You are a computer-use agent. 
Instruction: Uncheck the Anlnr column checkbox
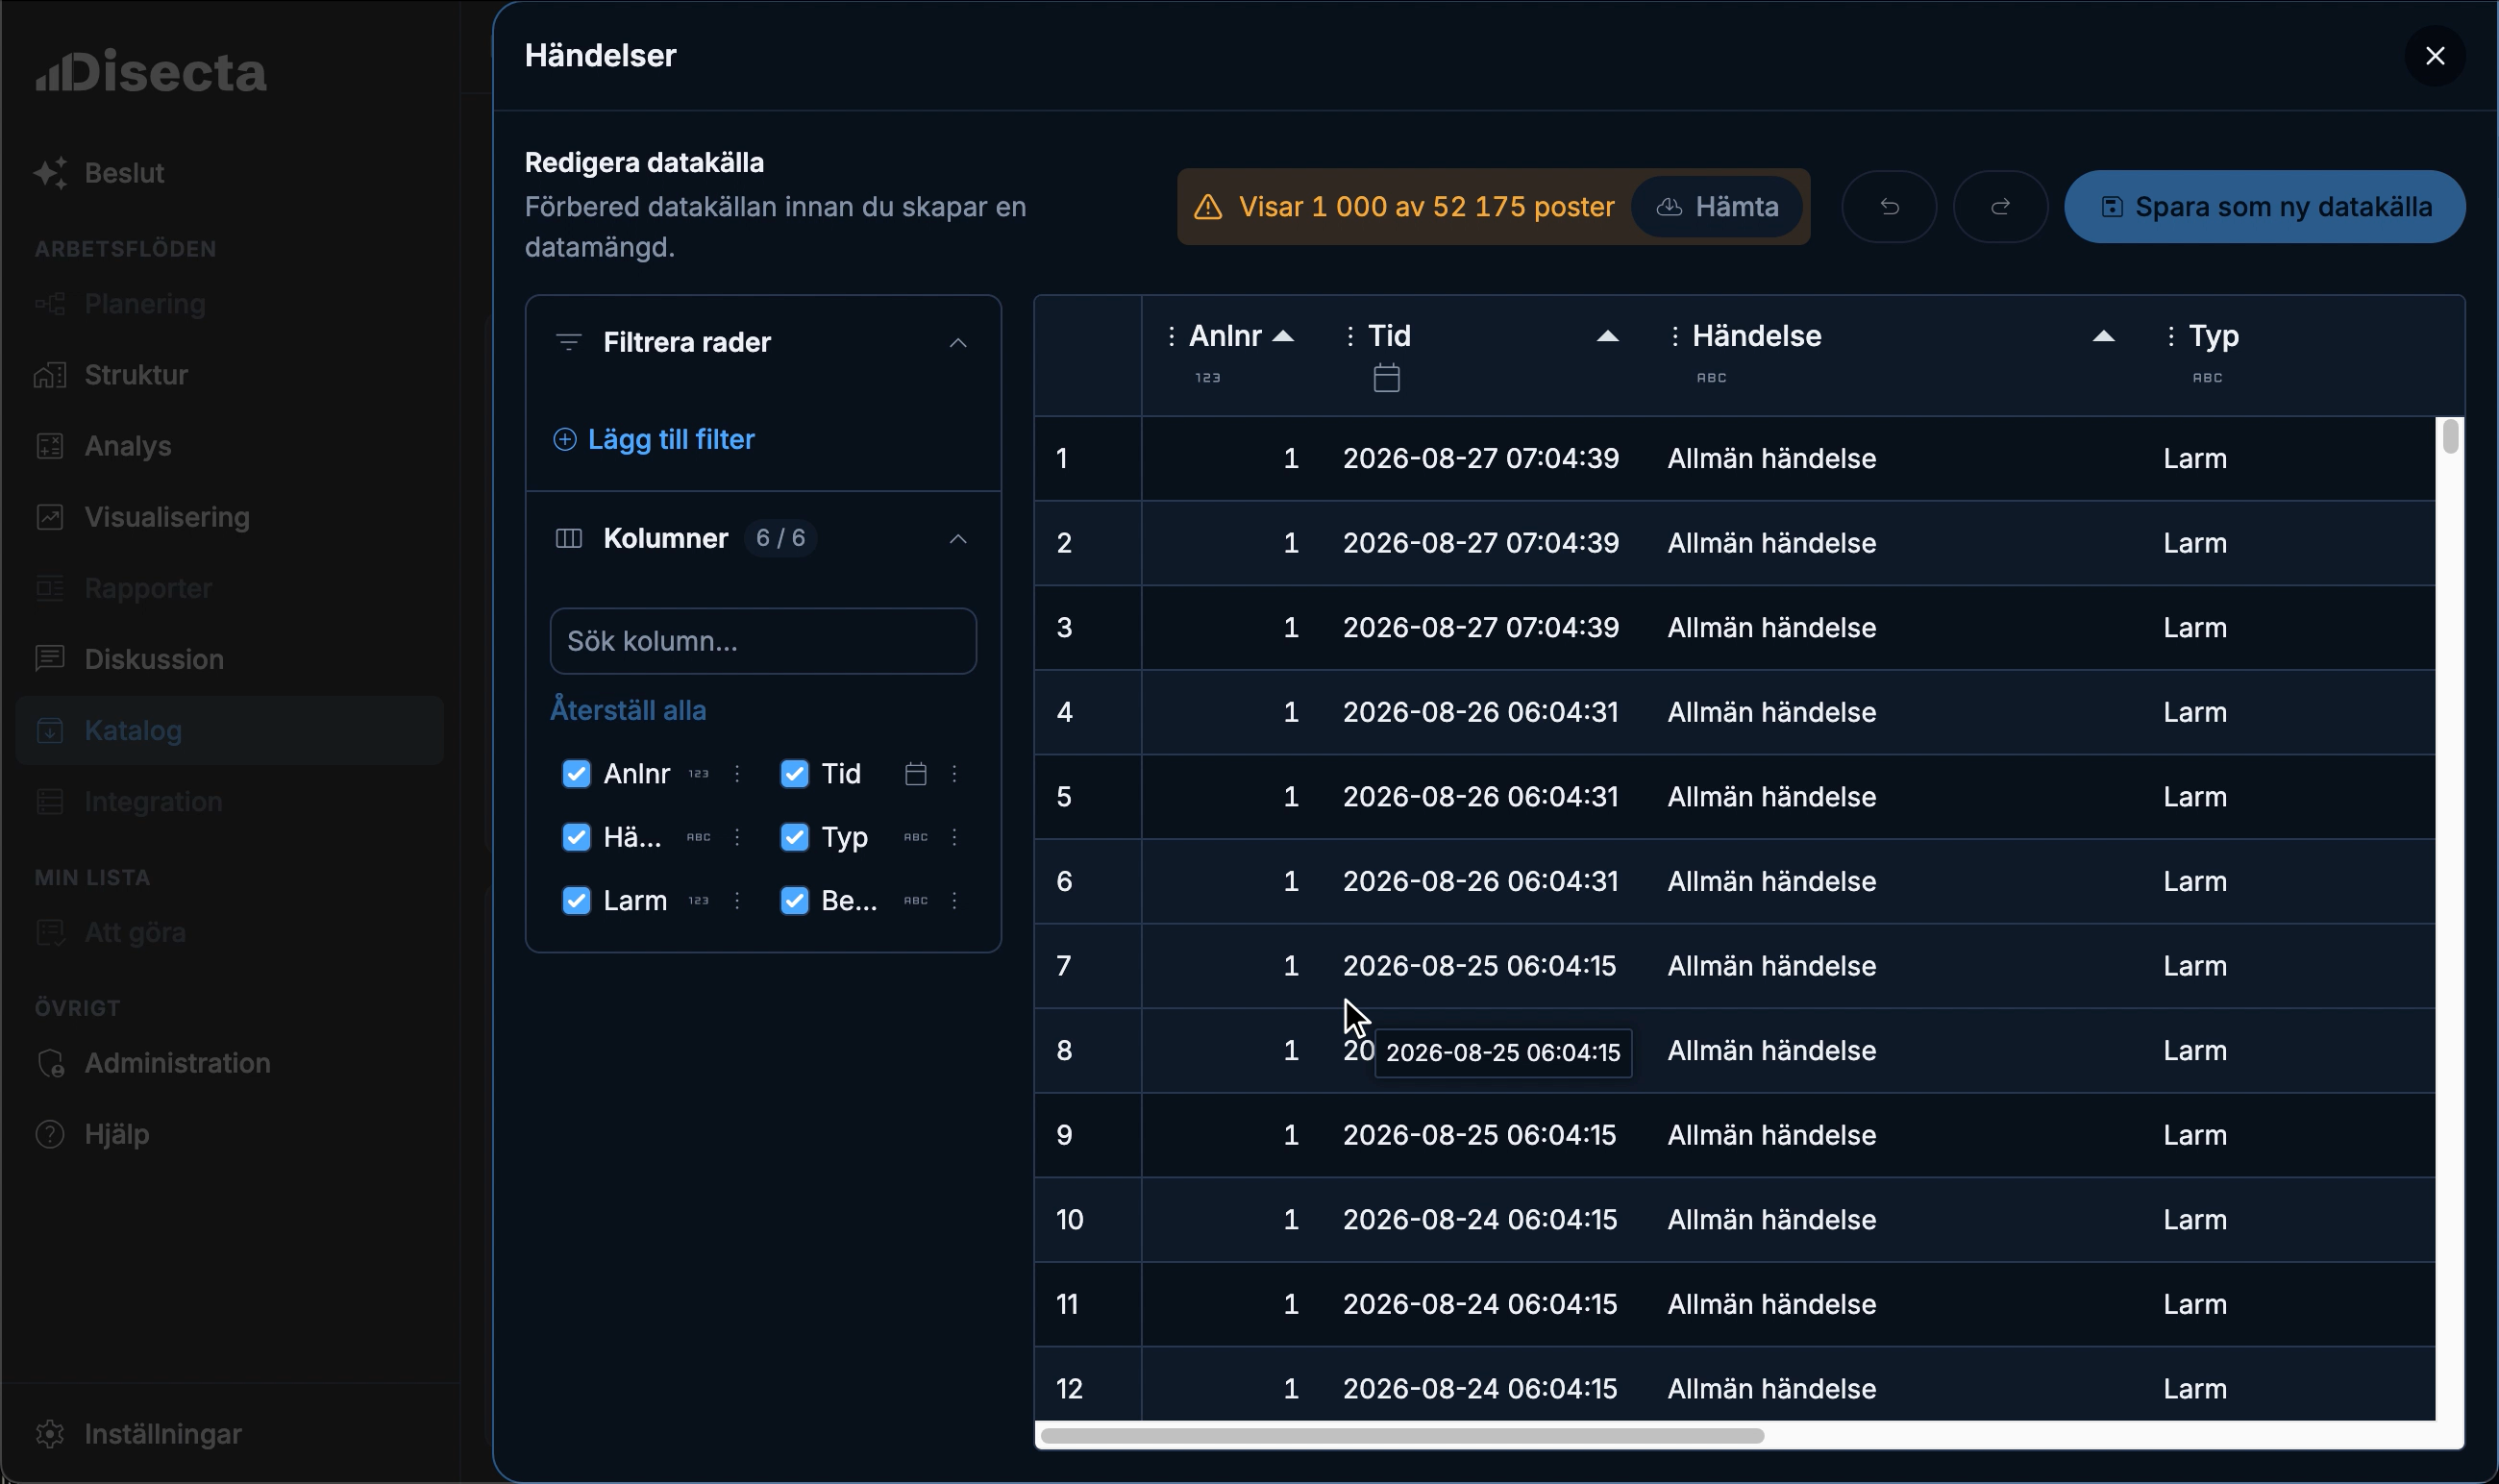[x=576, y=774]
